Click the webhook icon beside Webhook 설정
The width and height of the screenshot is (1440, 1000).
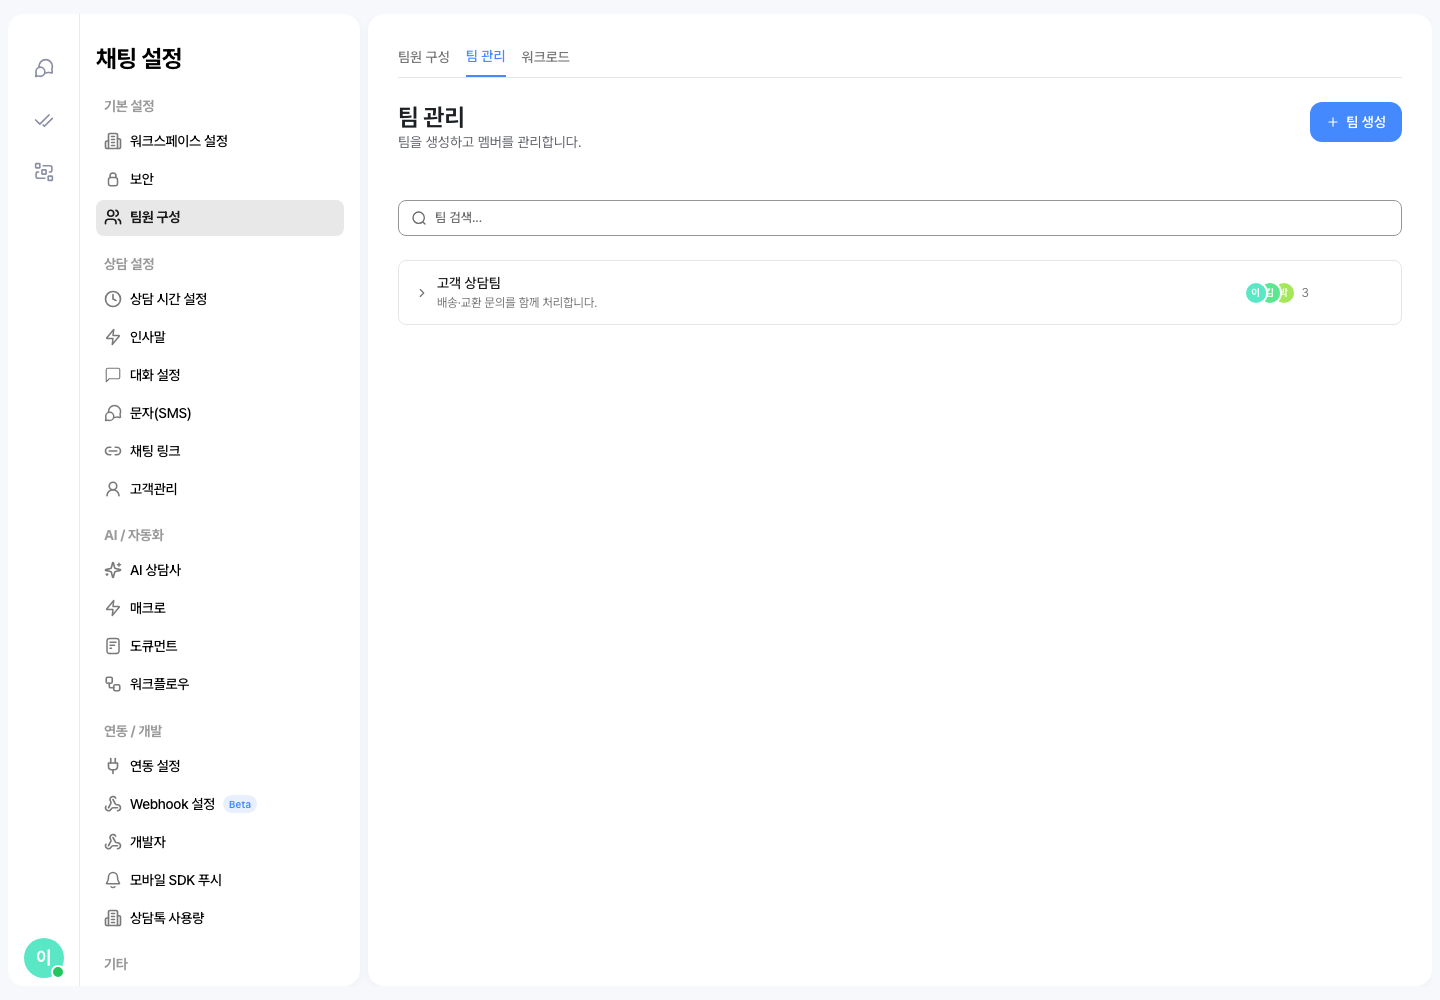tap(113, 804)
